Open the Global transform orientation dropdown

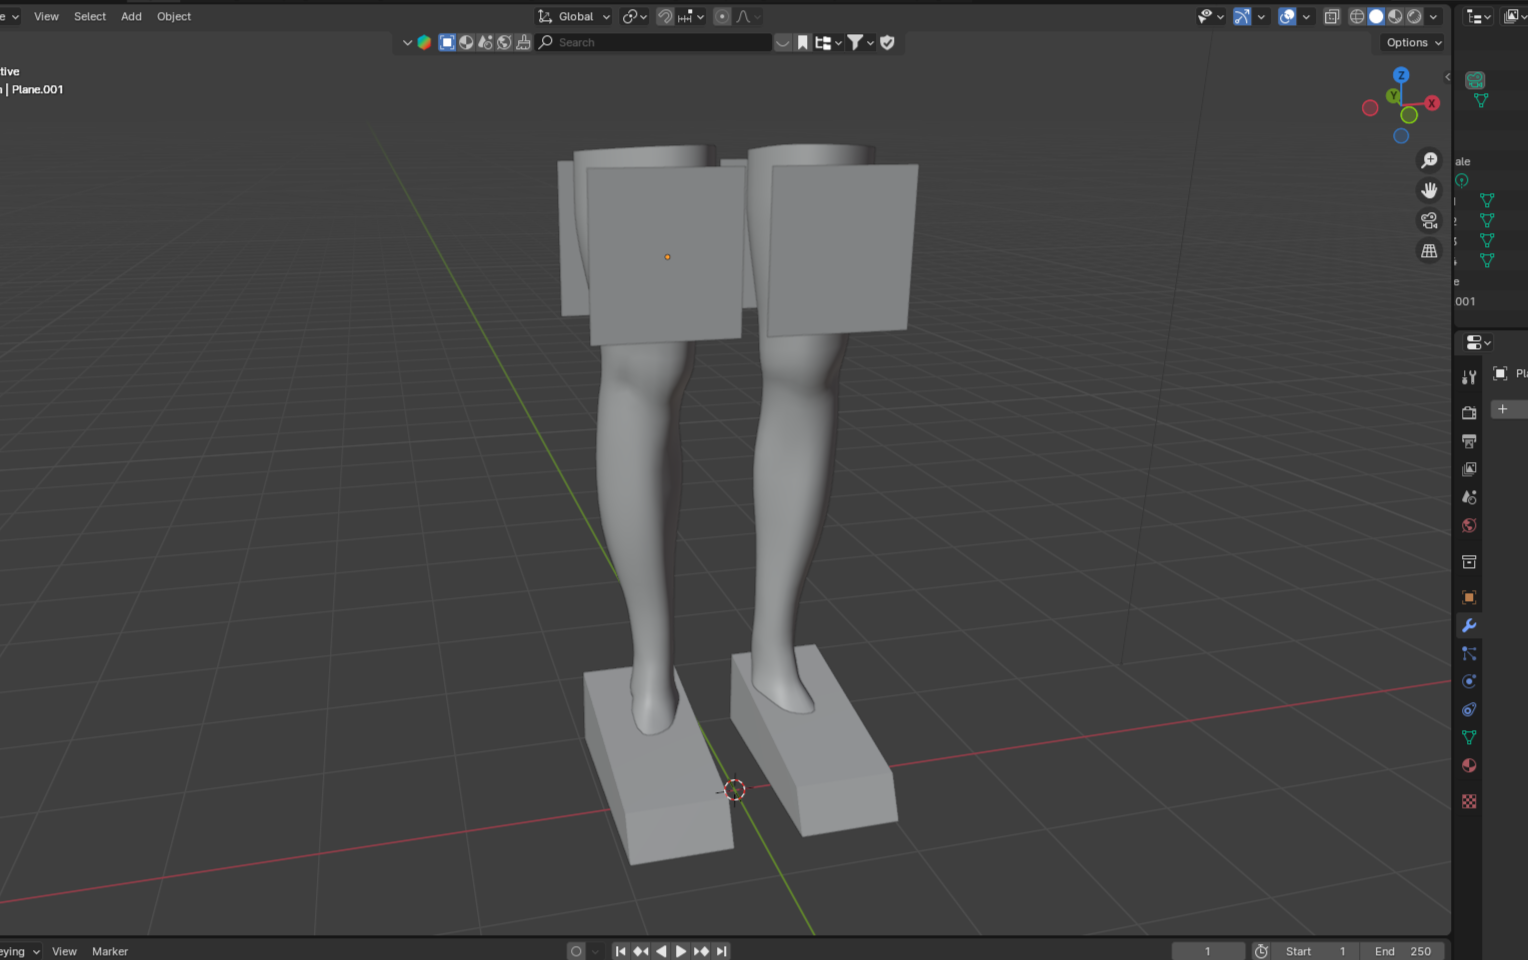pyautogui.click(x=574, y=16)
